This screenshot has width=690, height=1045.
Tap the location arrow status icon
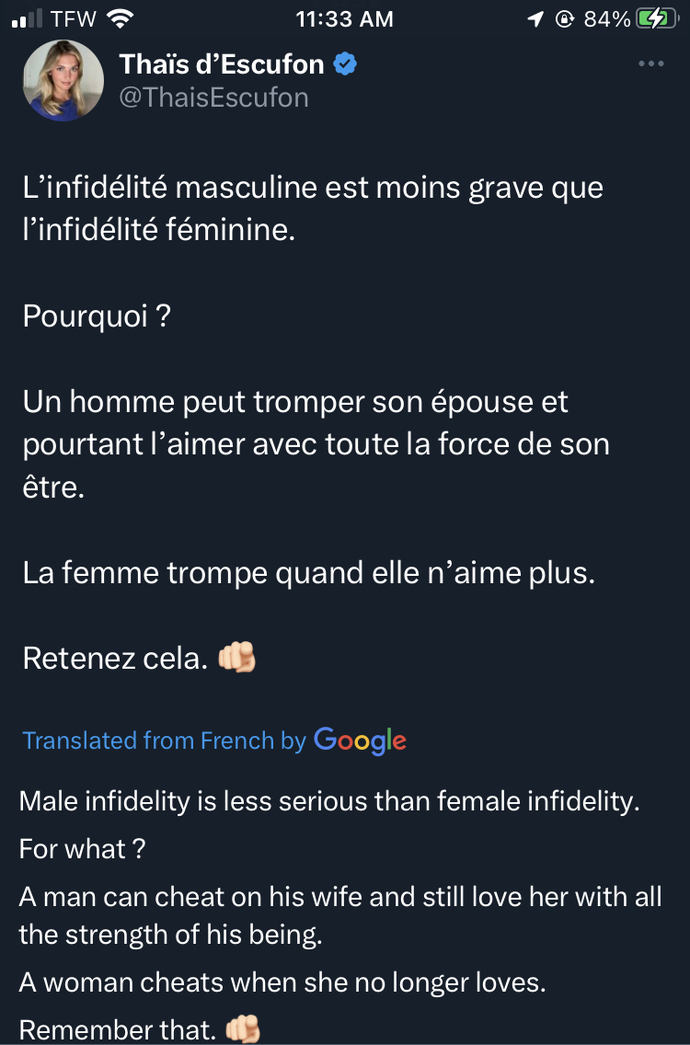(x=535, y=19)
